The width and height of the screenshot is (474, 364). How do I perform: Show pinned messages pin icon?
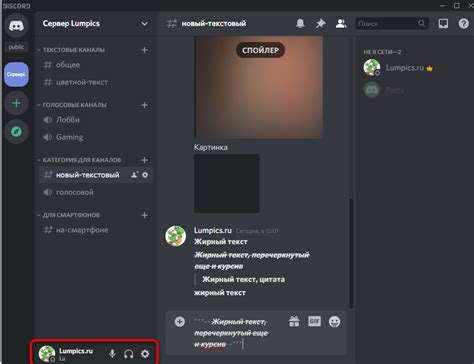(x=321, y=23)
